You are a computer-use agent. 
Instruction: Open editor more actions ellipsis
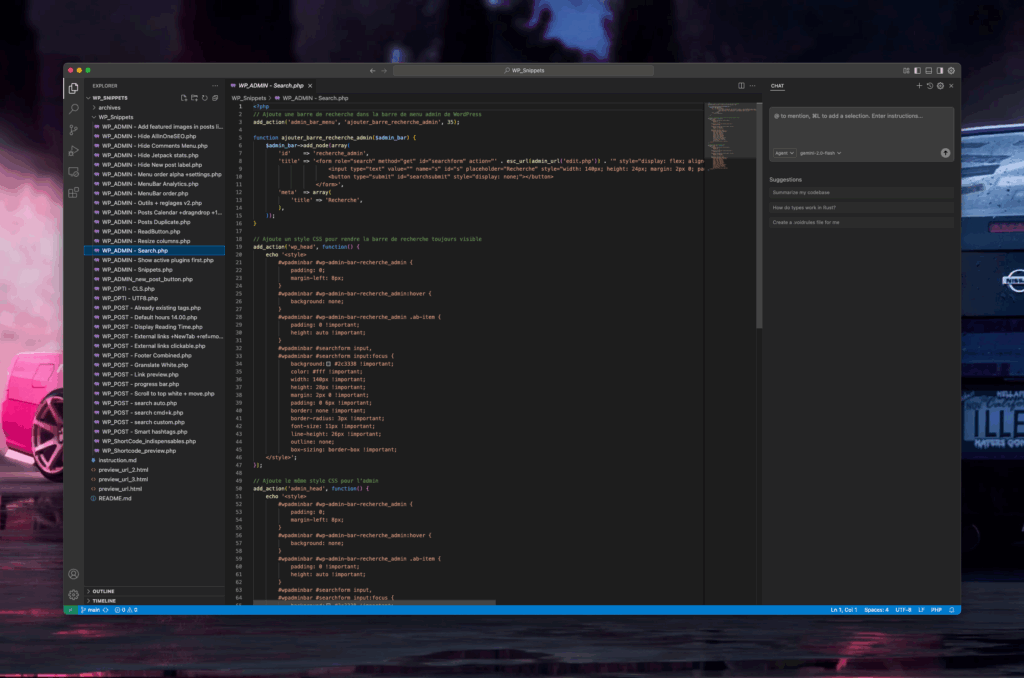tap(752, 86)
